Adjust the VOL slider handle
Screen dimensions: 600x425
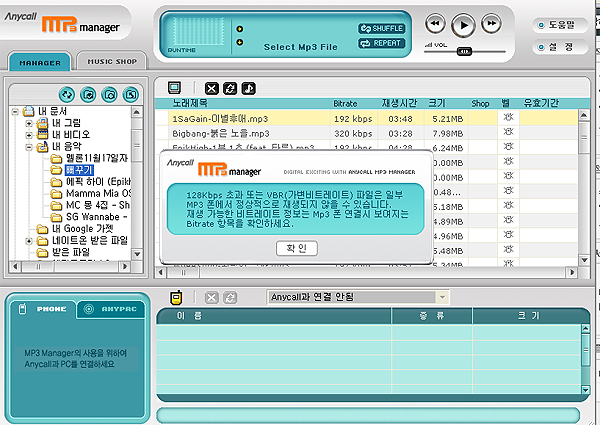tap(465, 52)
